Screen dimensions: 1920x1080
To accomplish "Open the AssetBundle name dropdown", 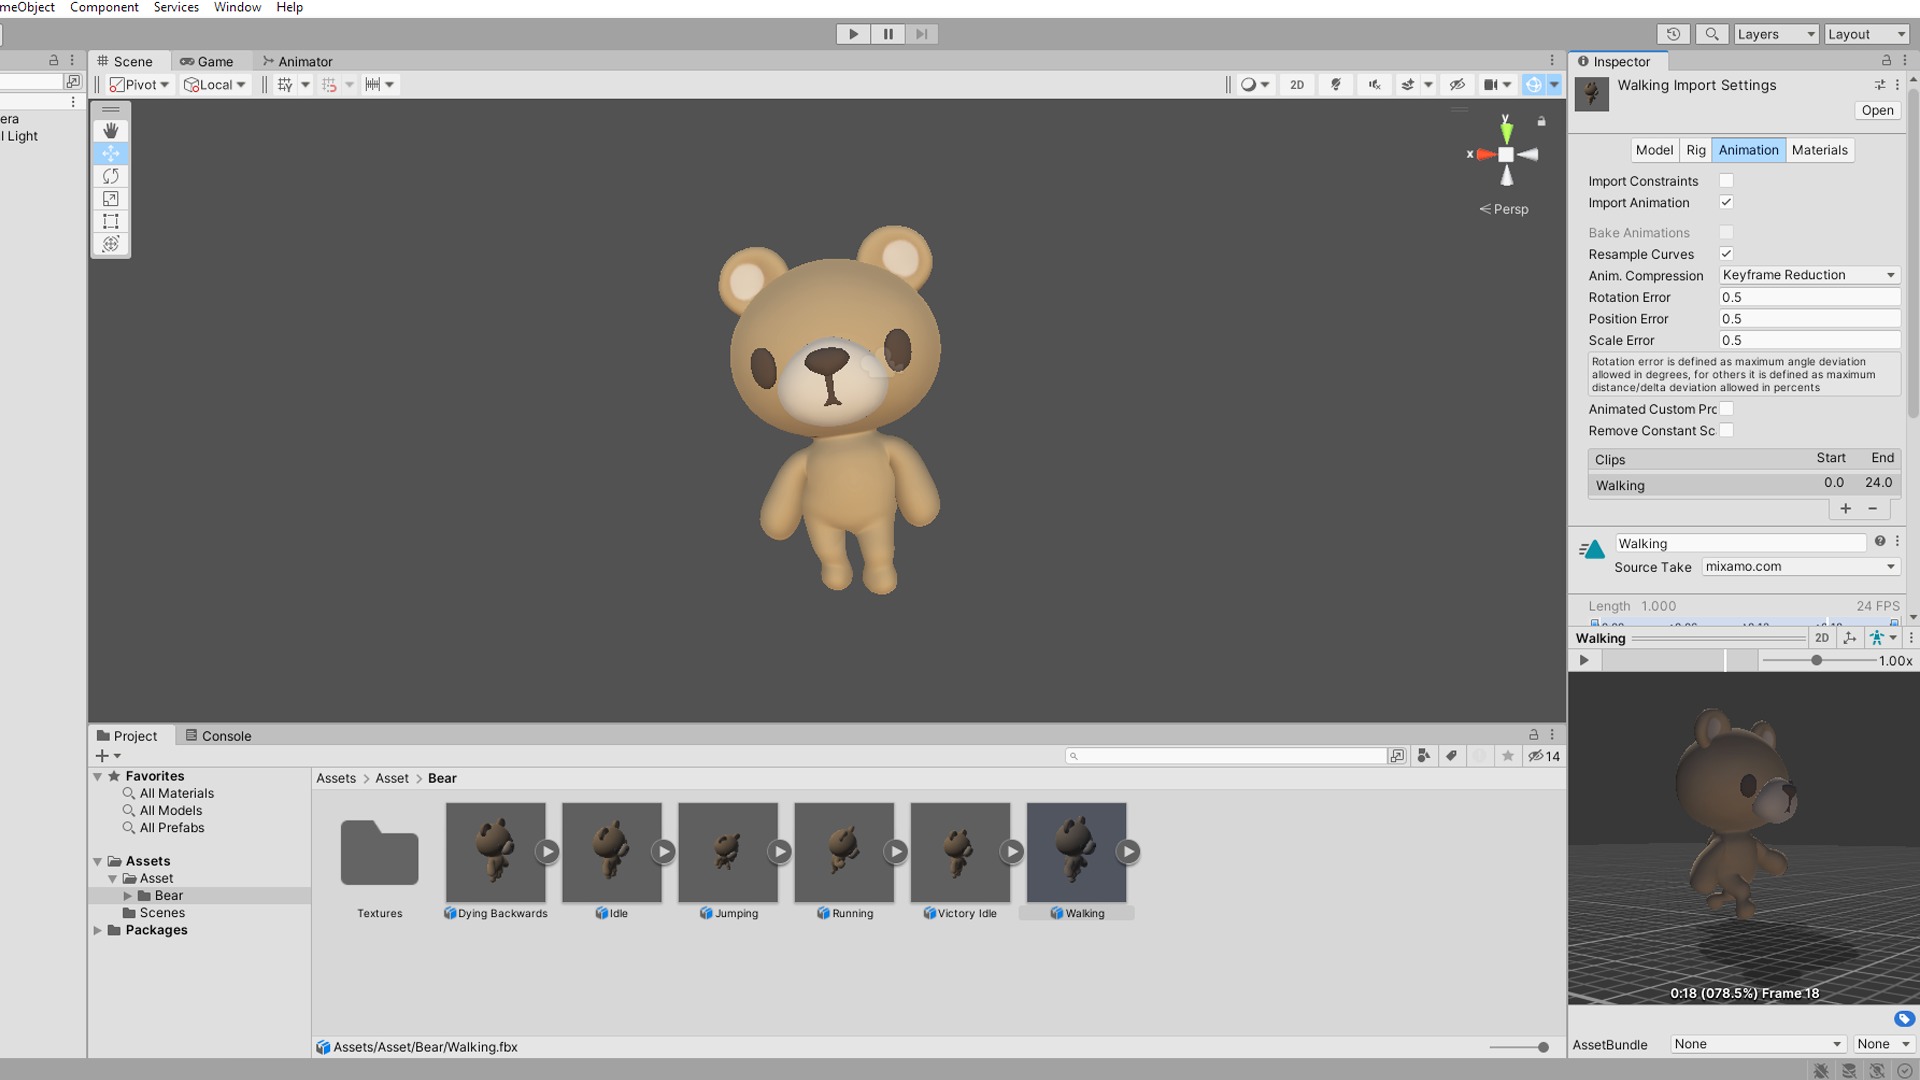I will 1758,1044.
